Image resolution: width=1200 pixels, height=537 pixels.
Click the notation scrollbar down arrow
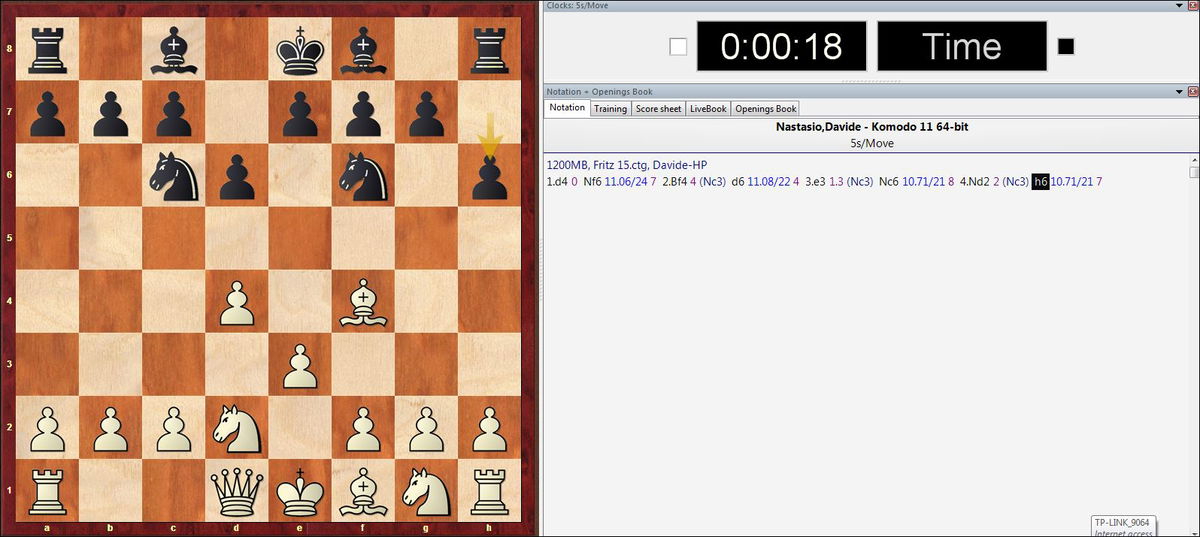[1194, 172]
